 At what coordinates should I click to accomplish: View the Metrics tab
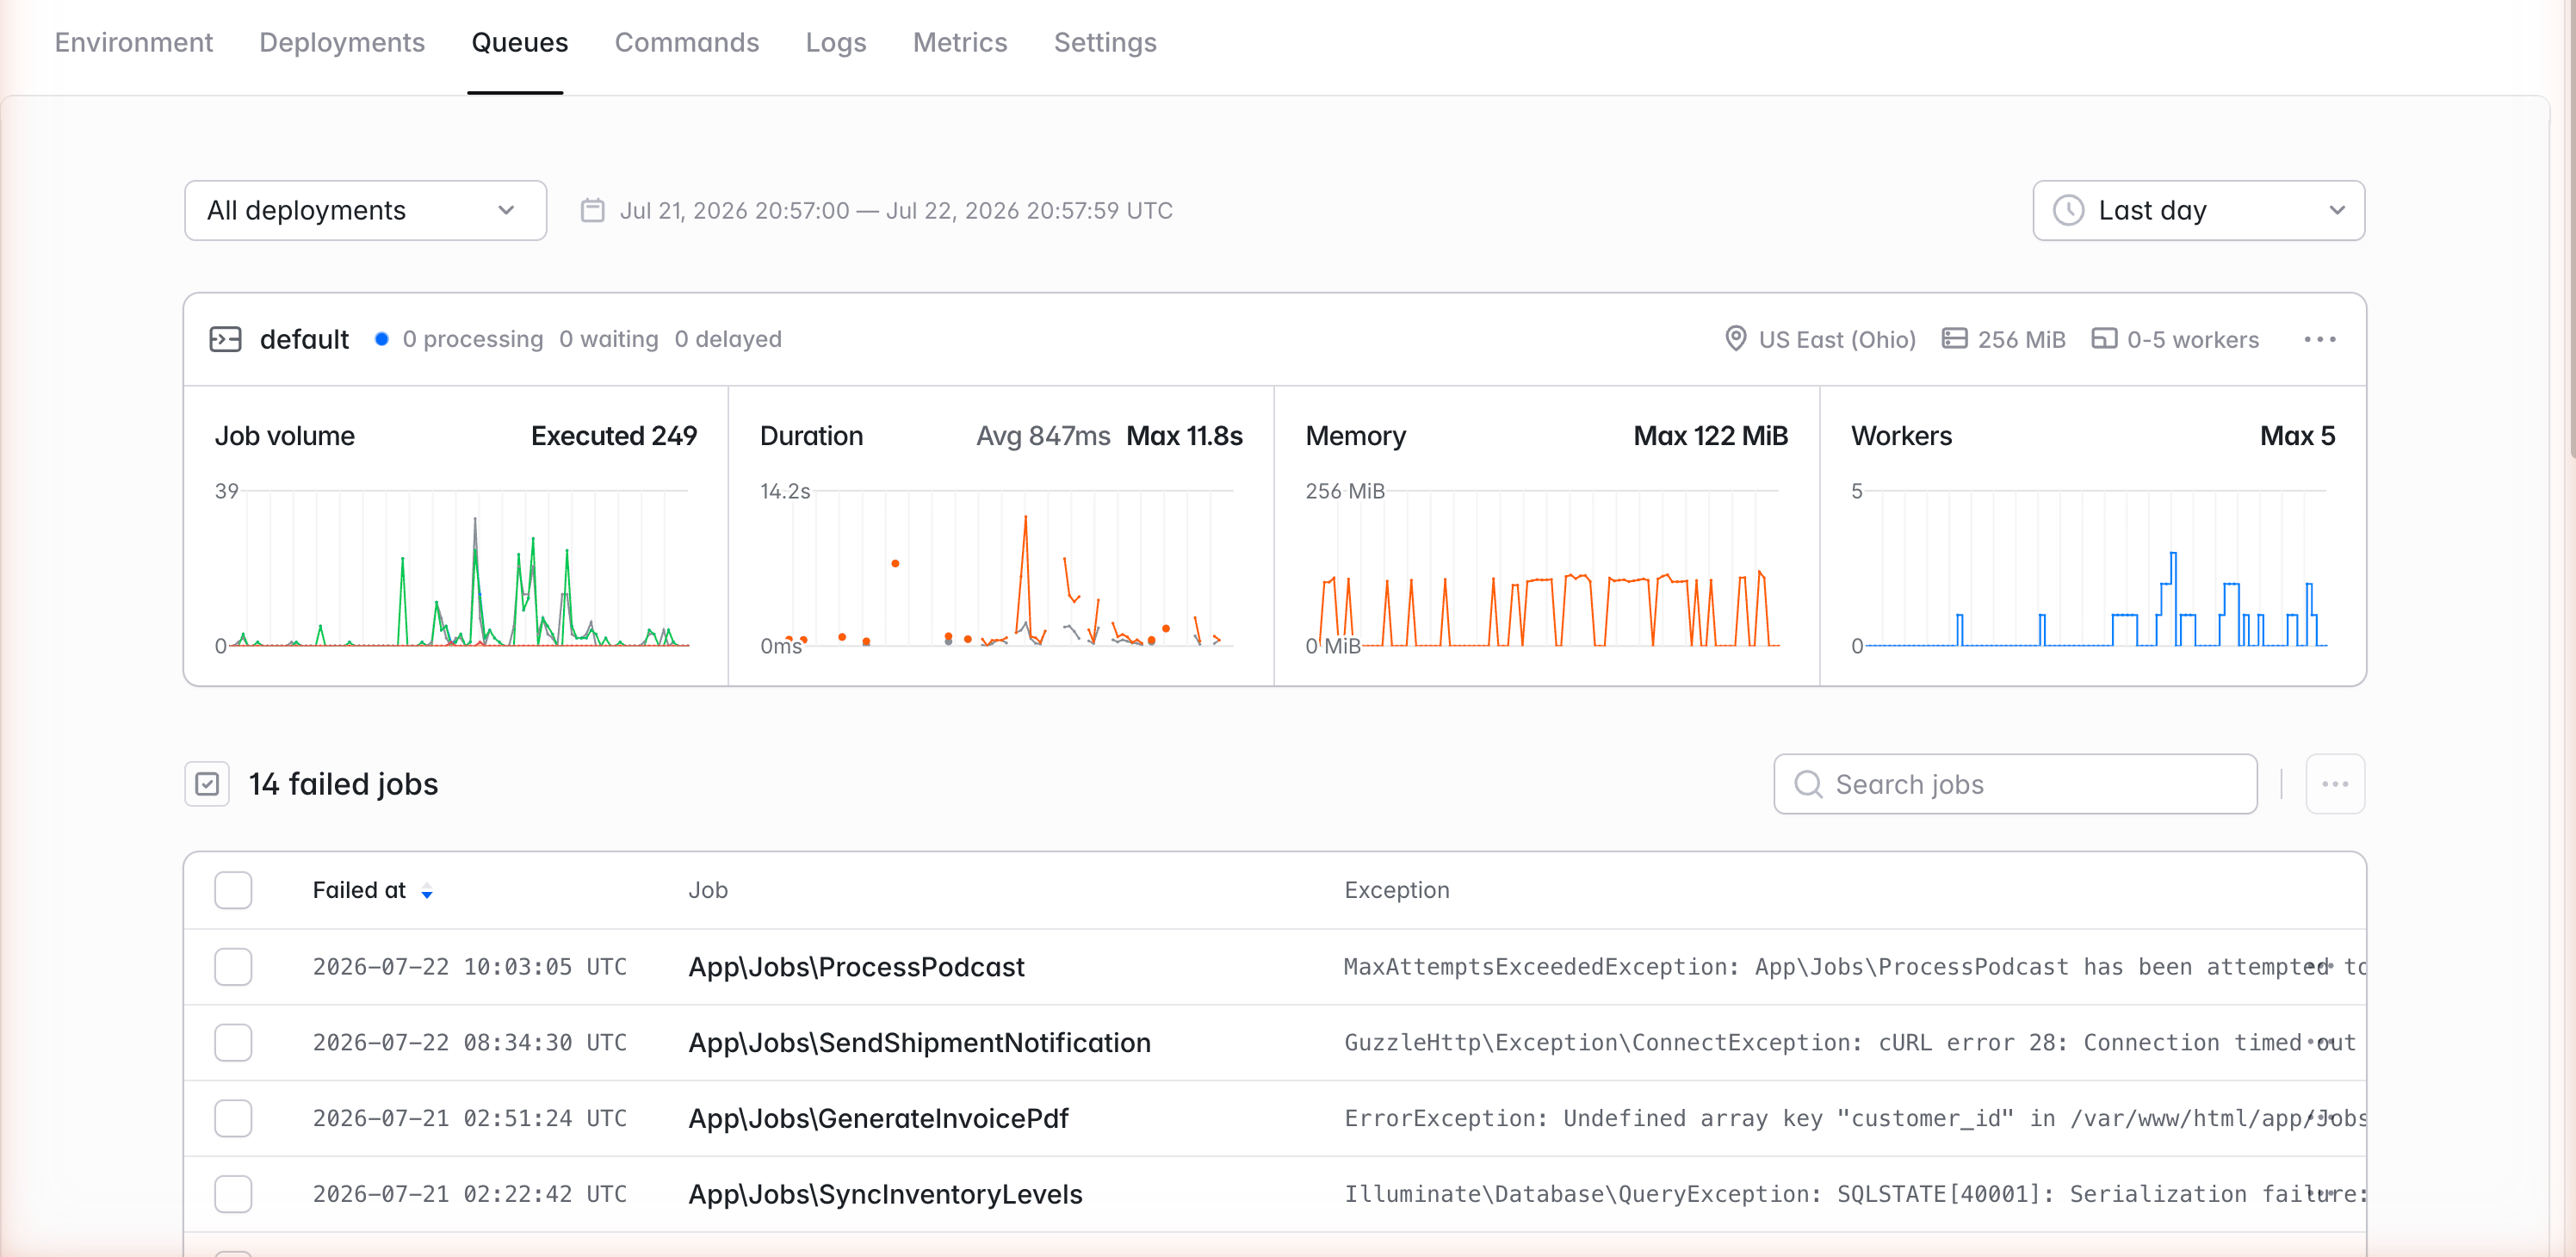coord(959,42)
